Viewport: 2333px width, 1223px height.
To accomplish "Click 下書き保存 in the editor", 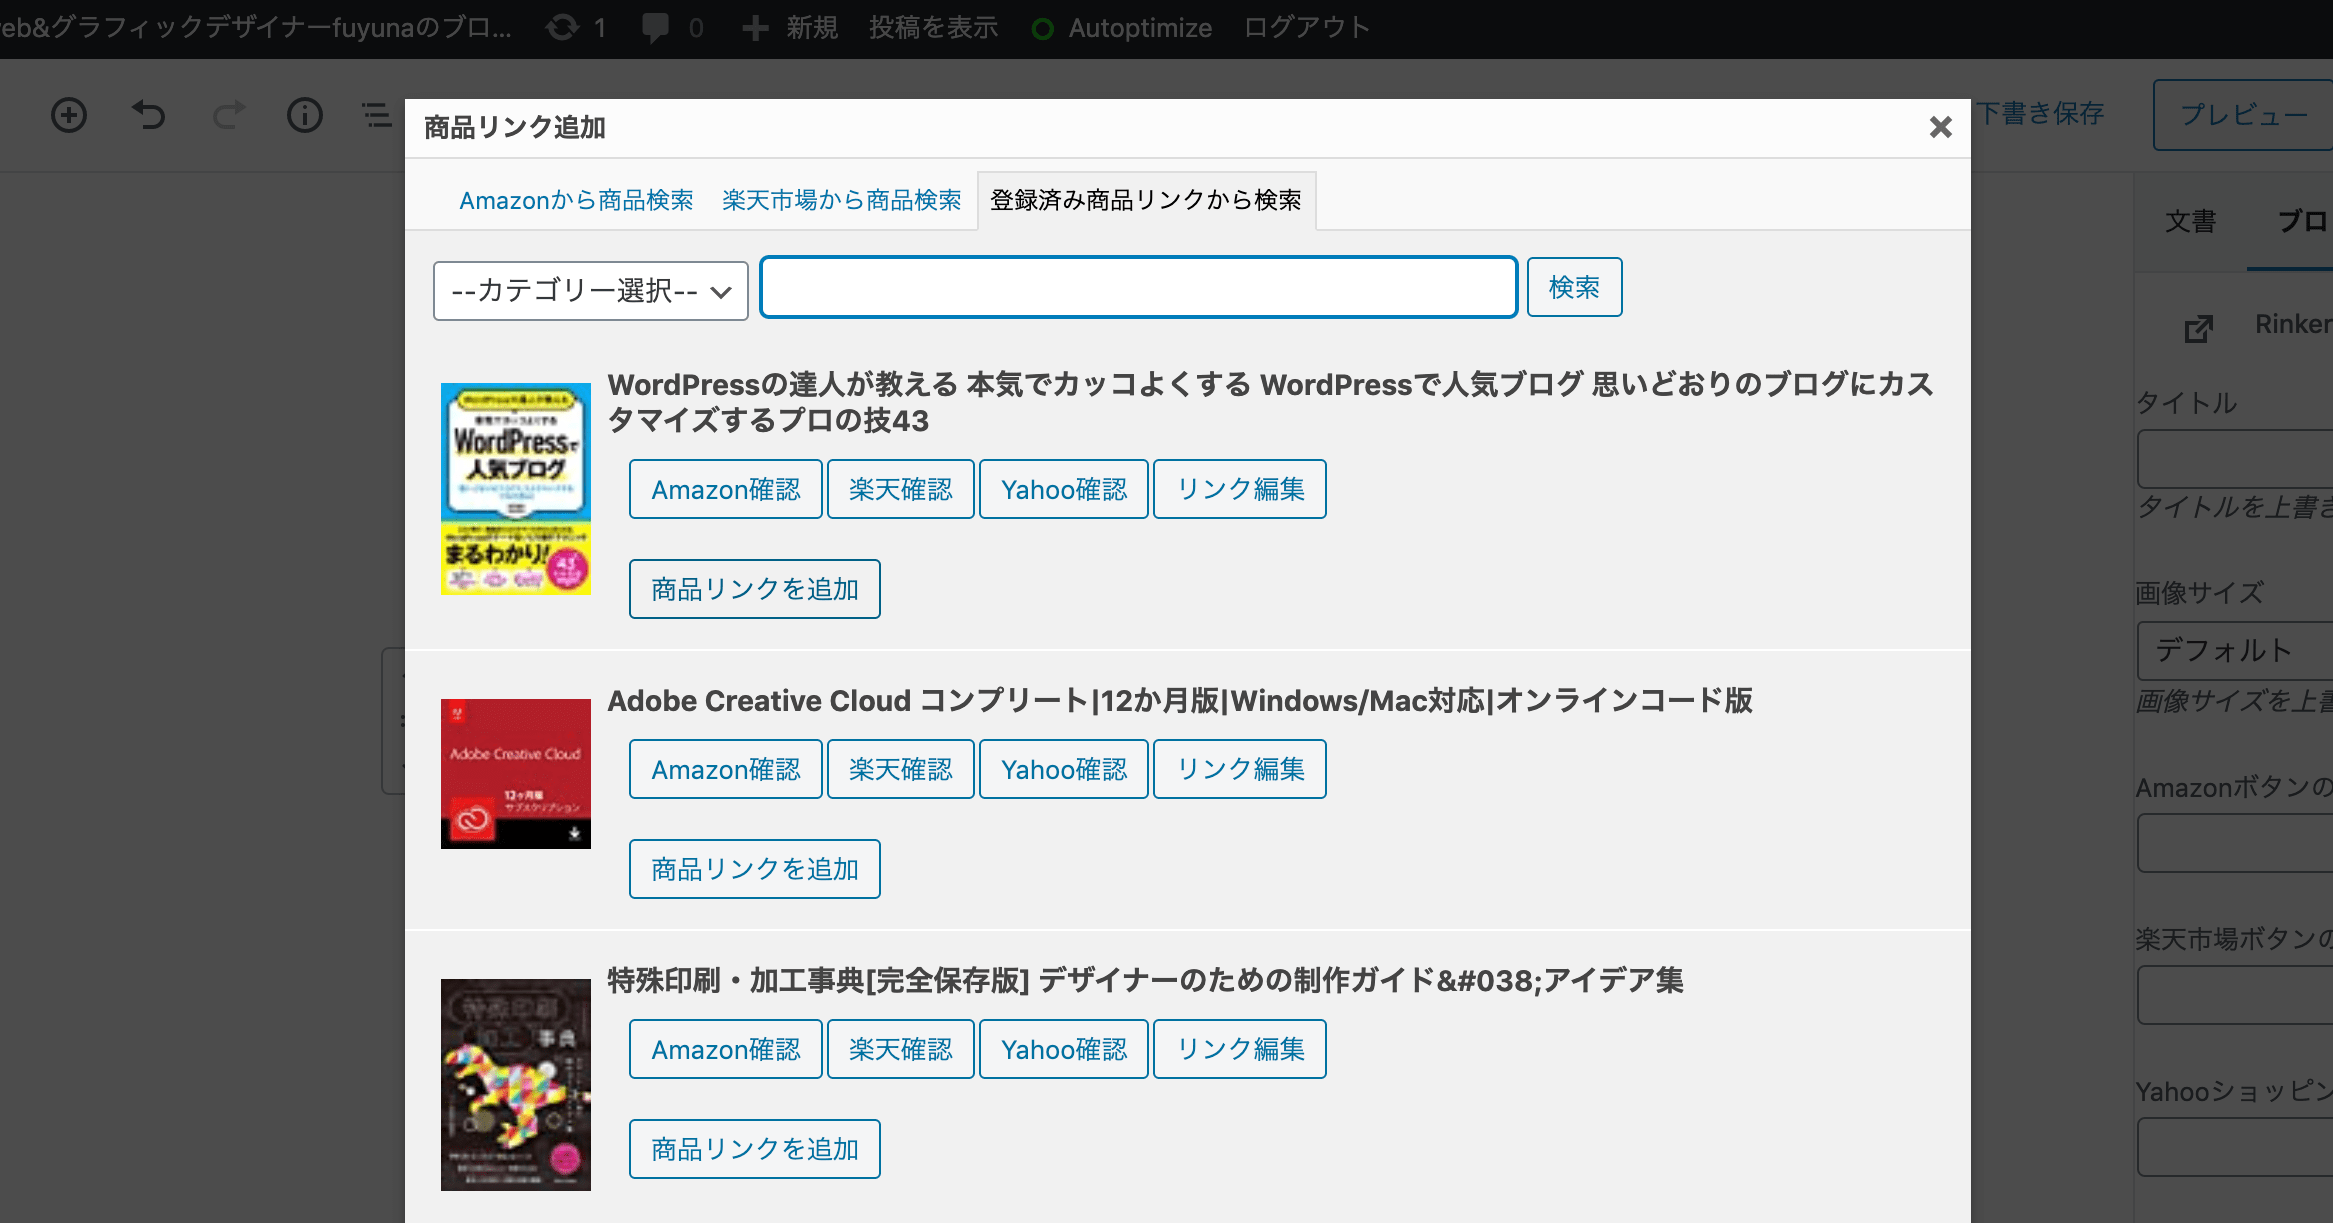I will point(2040,114).
